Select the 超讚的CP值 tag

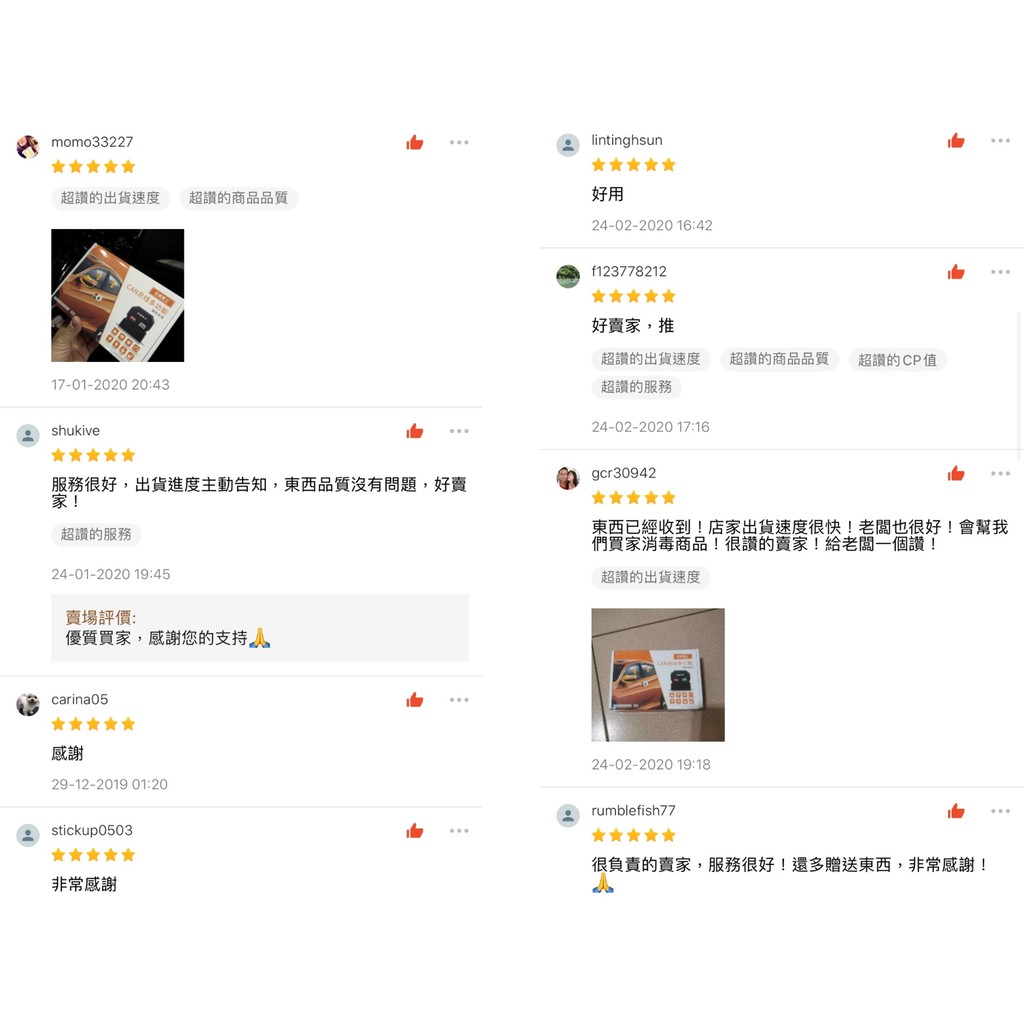(x=897, y=360)
